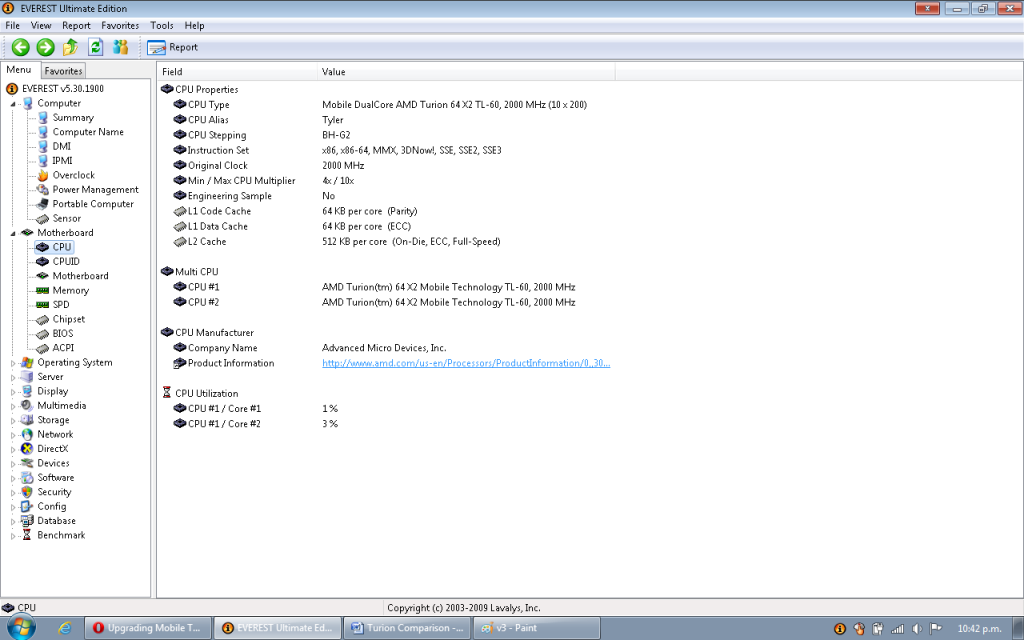
Task: Click the Security shield icon
Action: (x=27, y=492)
